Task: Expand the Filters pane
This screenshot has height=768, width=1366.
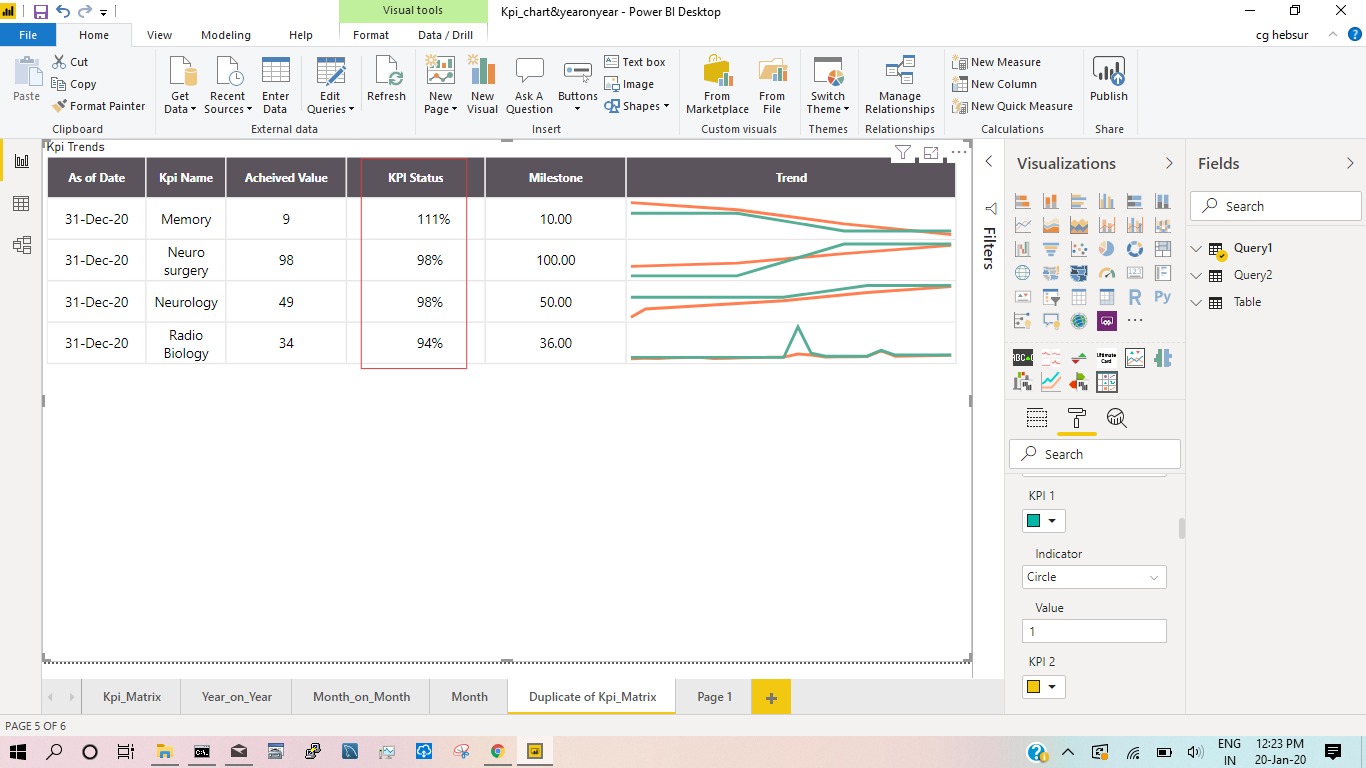Action: (x=988, y=162)
